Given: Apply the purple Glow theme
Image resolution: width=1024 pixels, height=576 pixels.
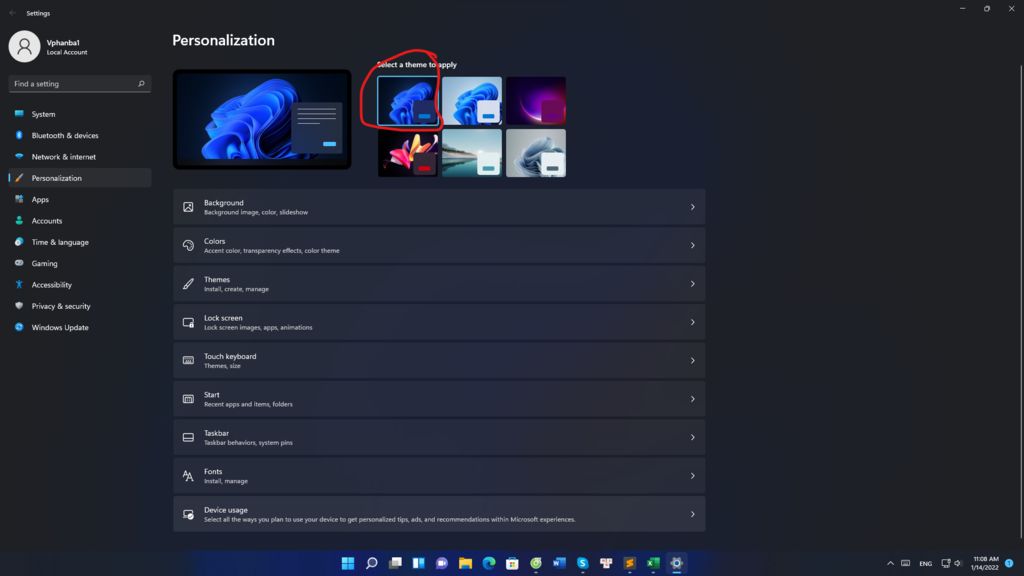Looking at the screenshot, I should (536, 101).
